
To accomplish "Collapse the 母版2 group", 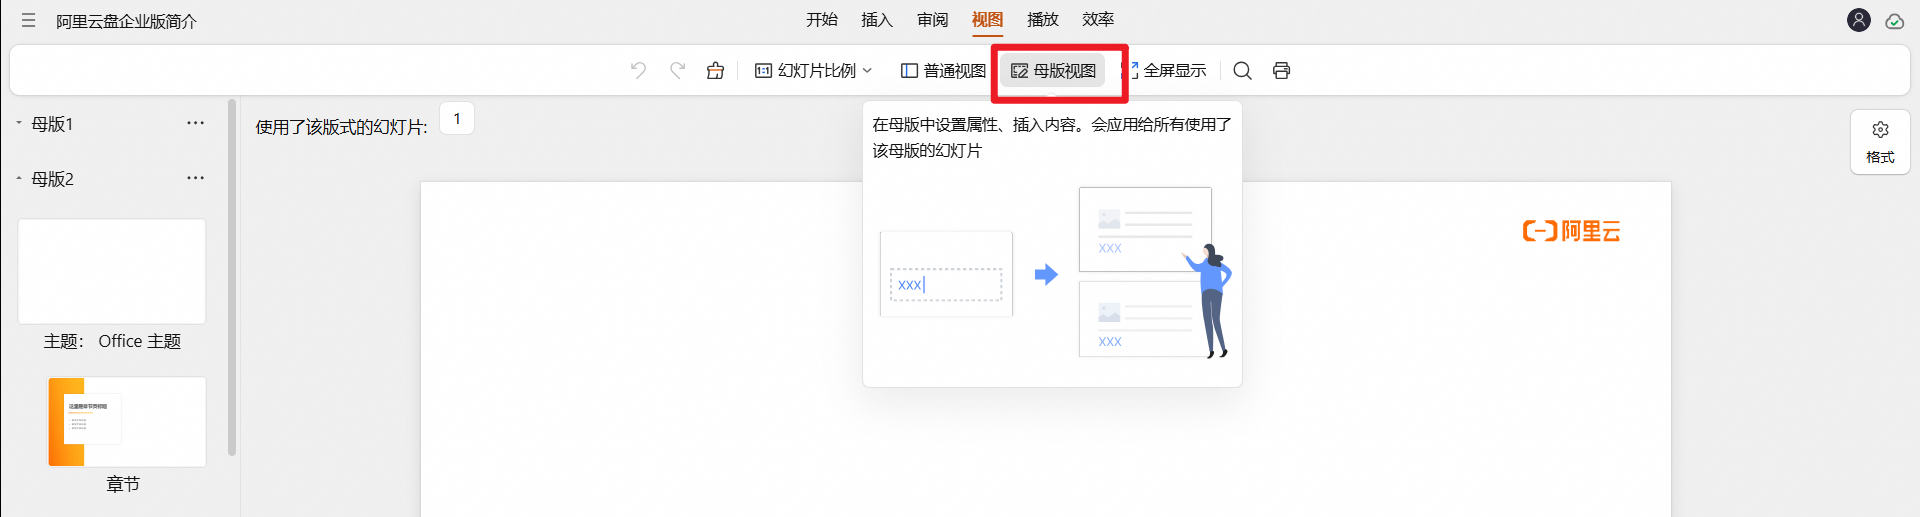I will (19, 178).
